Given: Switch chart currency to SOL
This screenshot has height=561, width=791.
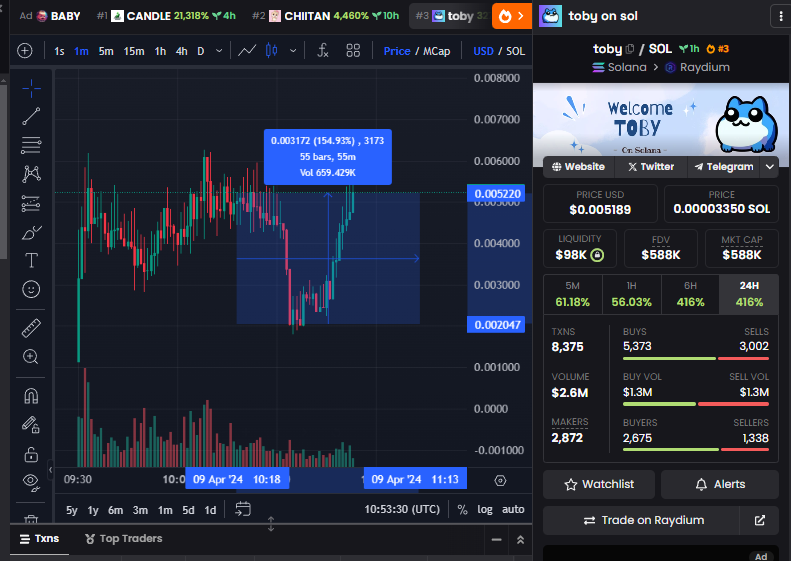Looking at the screenshot, I should tap(515, 51).
